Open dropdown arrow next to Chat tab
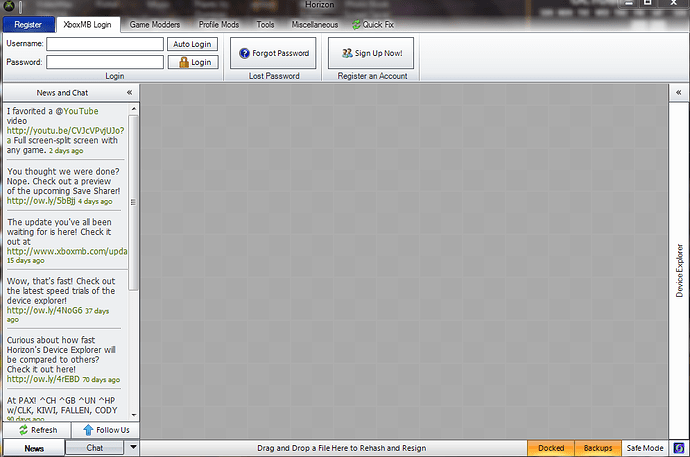This screenshot has height=457, width=690. point(134,447)
